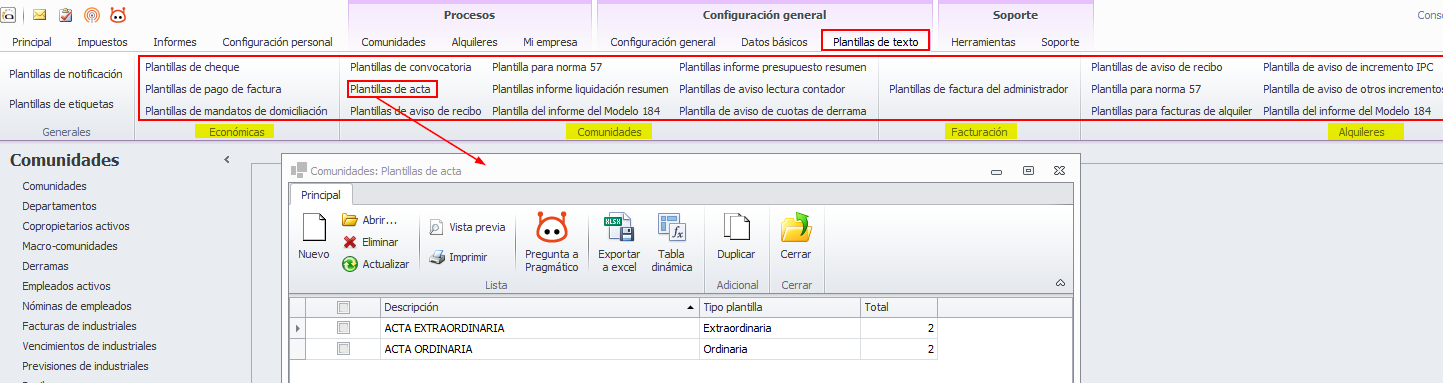Click the Total column header
1443x383 pixels.
(x=899, y=307)
